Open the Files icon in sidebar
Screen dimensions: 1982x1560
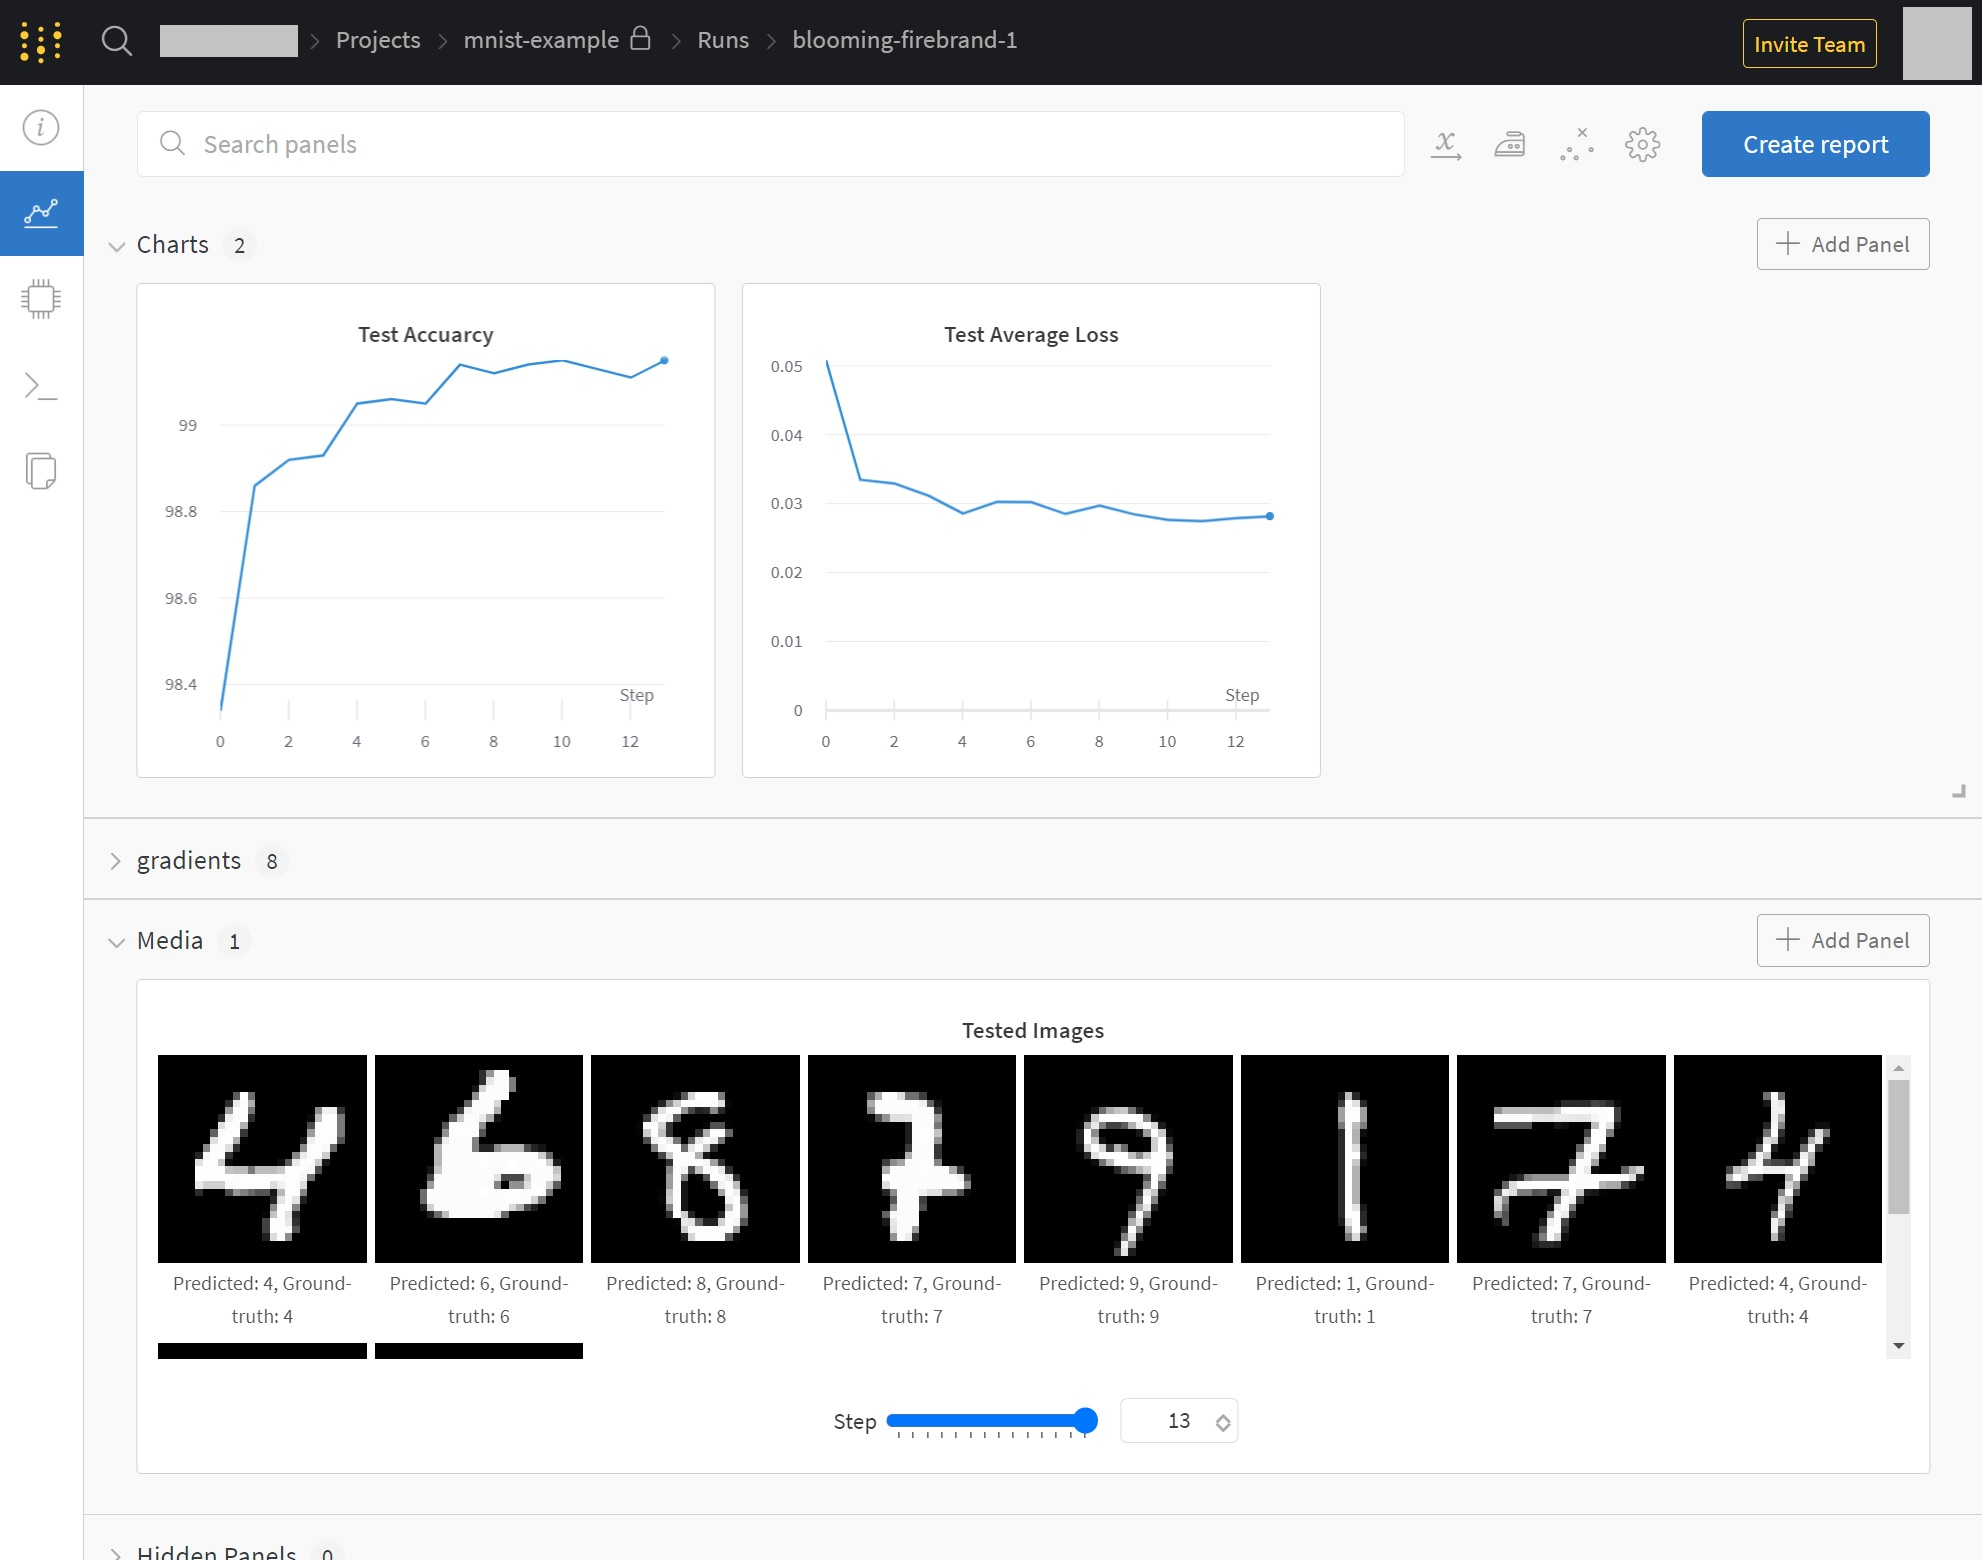coord(41,471)
